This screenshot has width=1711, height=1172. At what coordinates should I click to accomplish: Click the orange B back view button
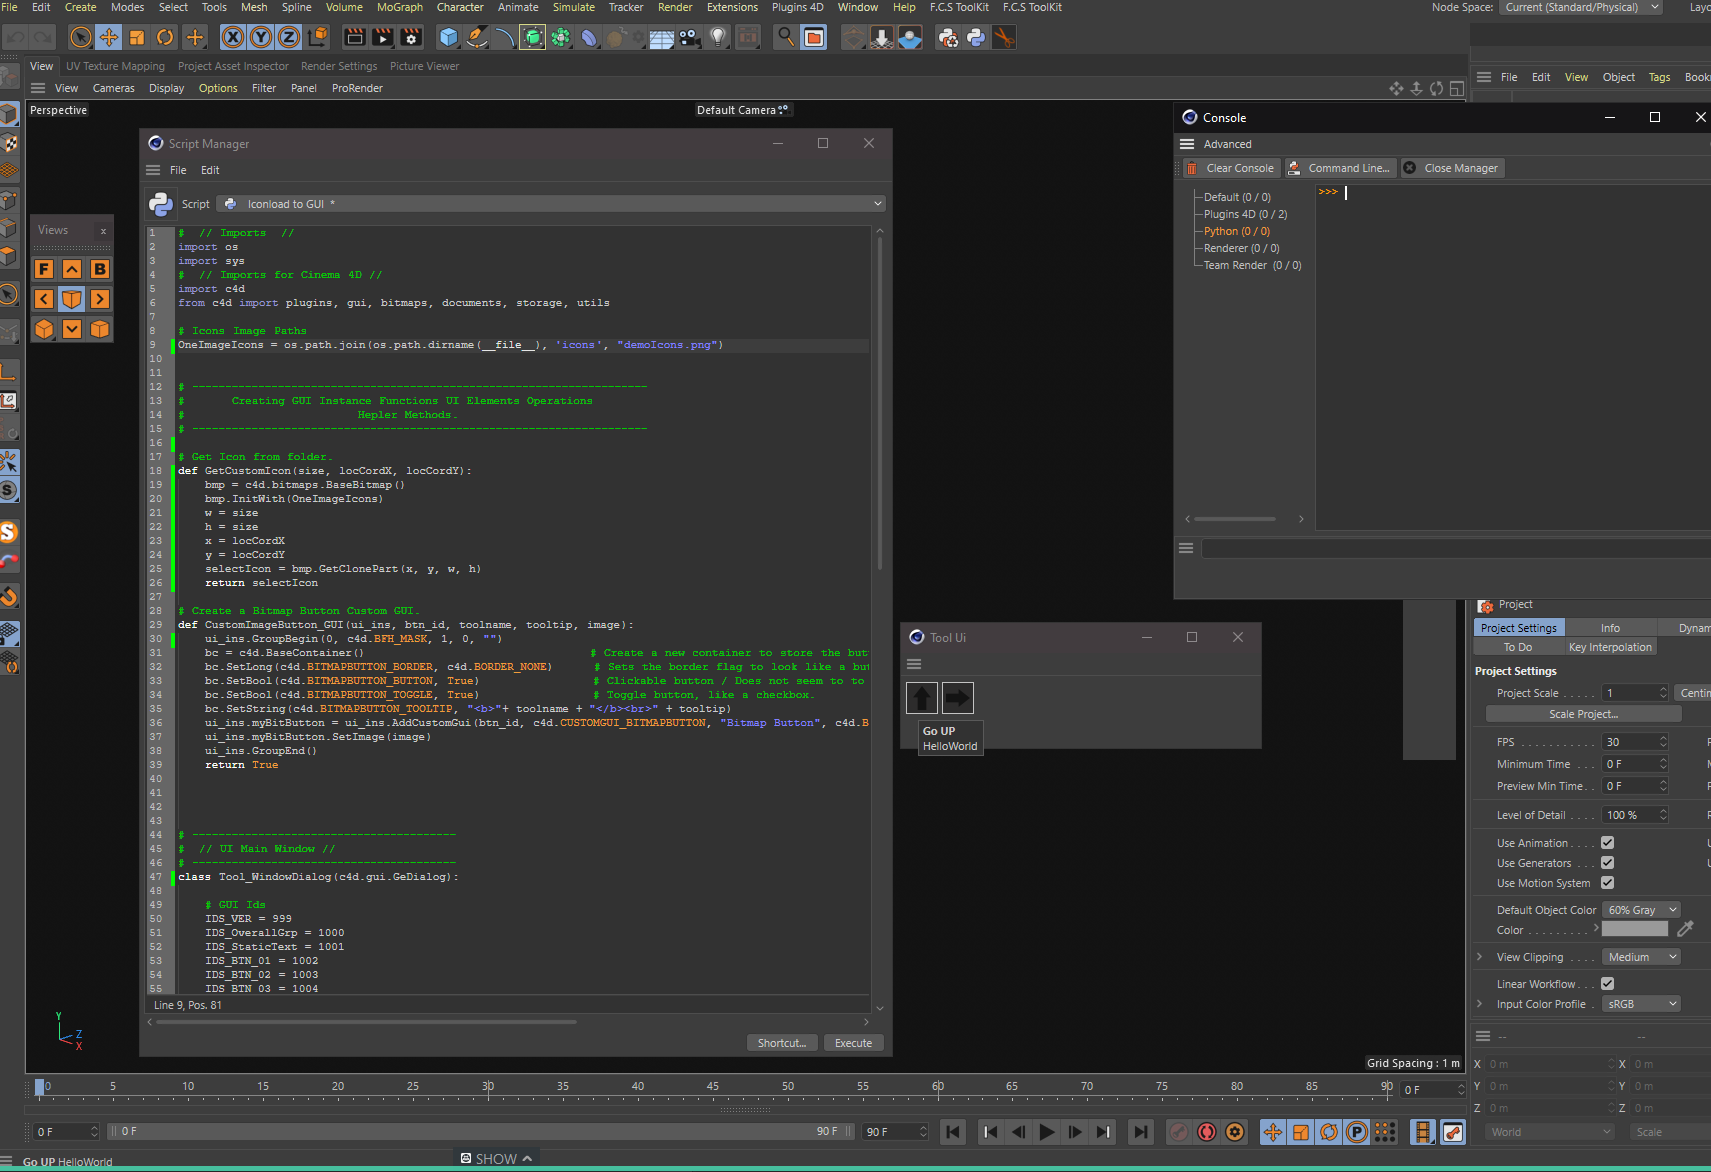tap(100, 269)
